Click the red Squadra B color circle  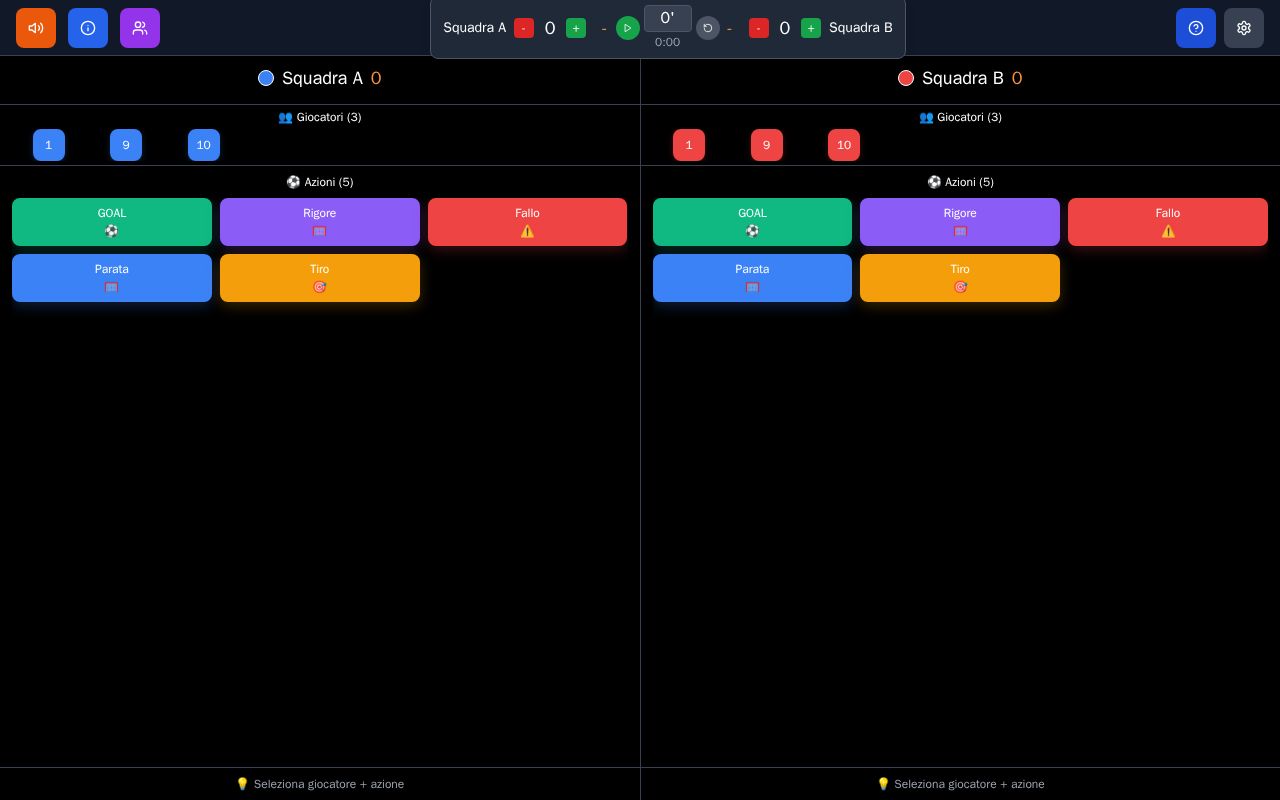[906, 78]
